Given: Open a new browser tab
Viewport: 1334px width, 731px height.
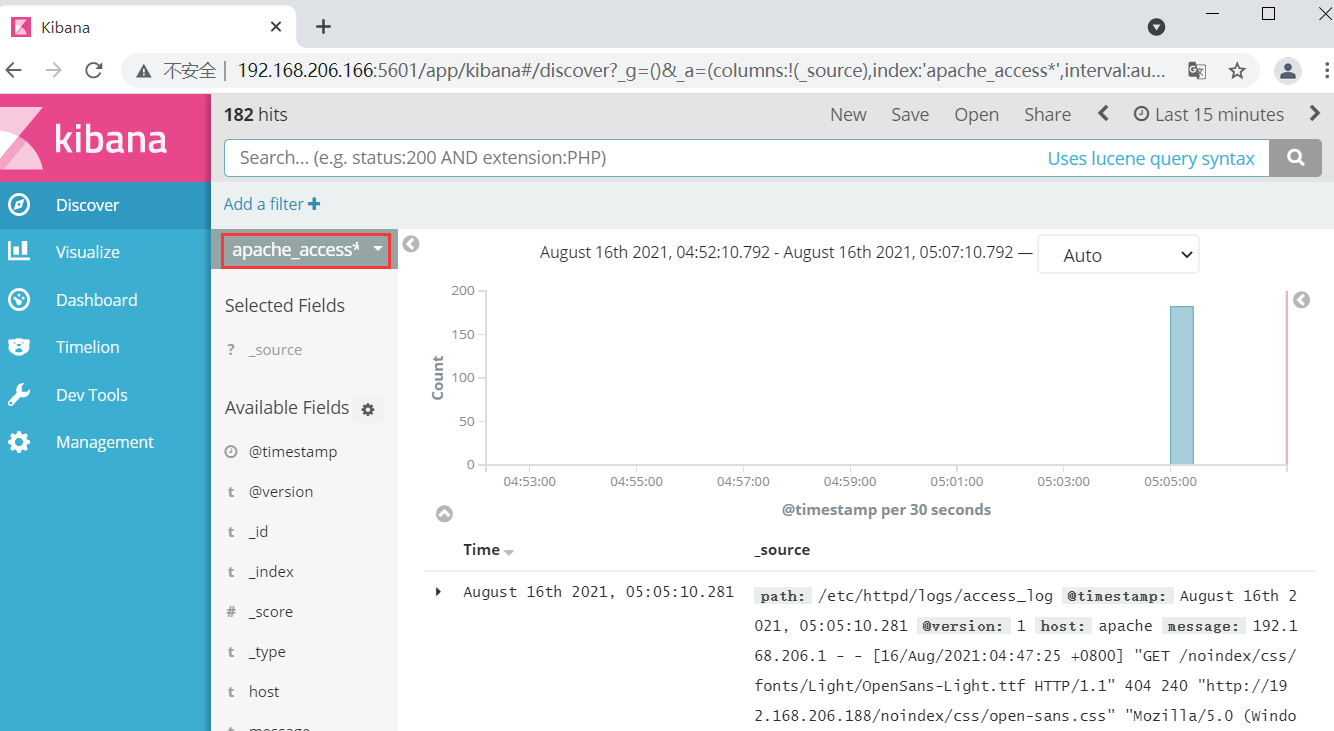Looking at the screenshot, I should click(323, 27).
